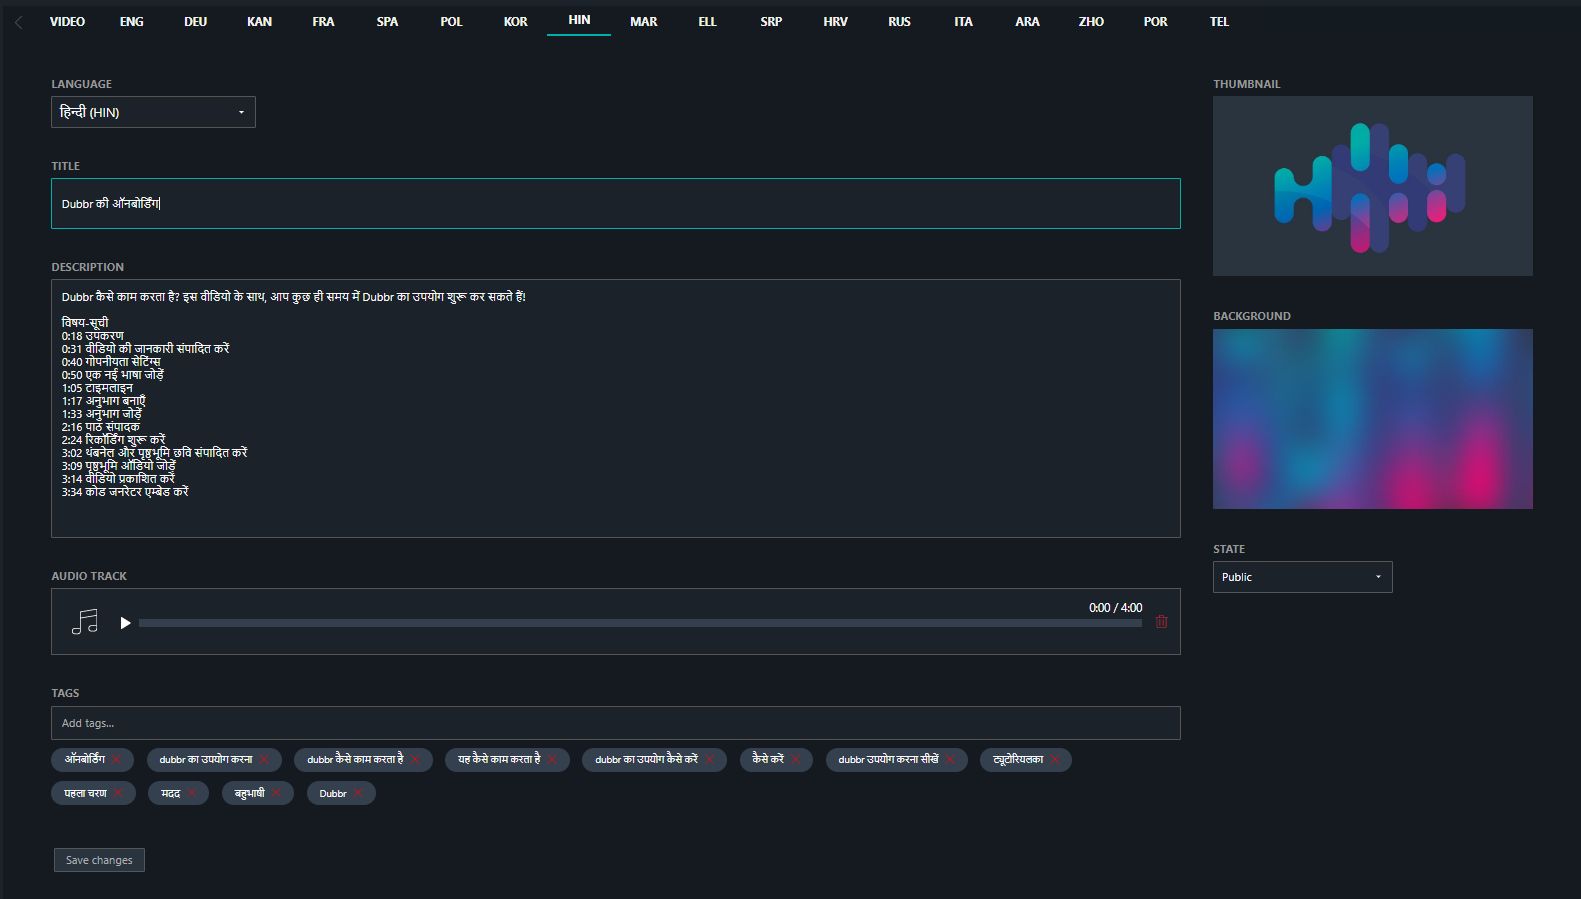Switch to the ENG language tab
This screenshot has height=899, width=1581.
coord(132,21)
